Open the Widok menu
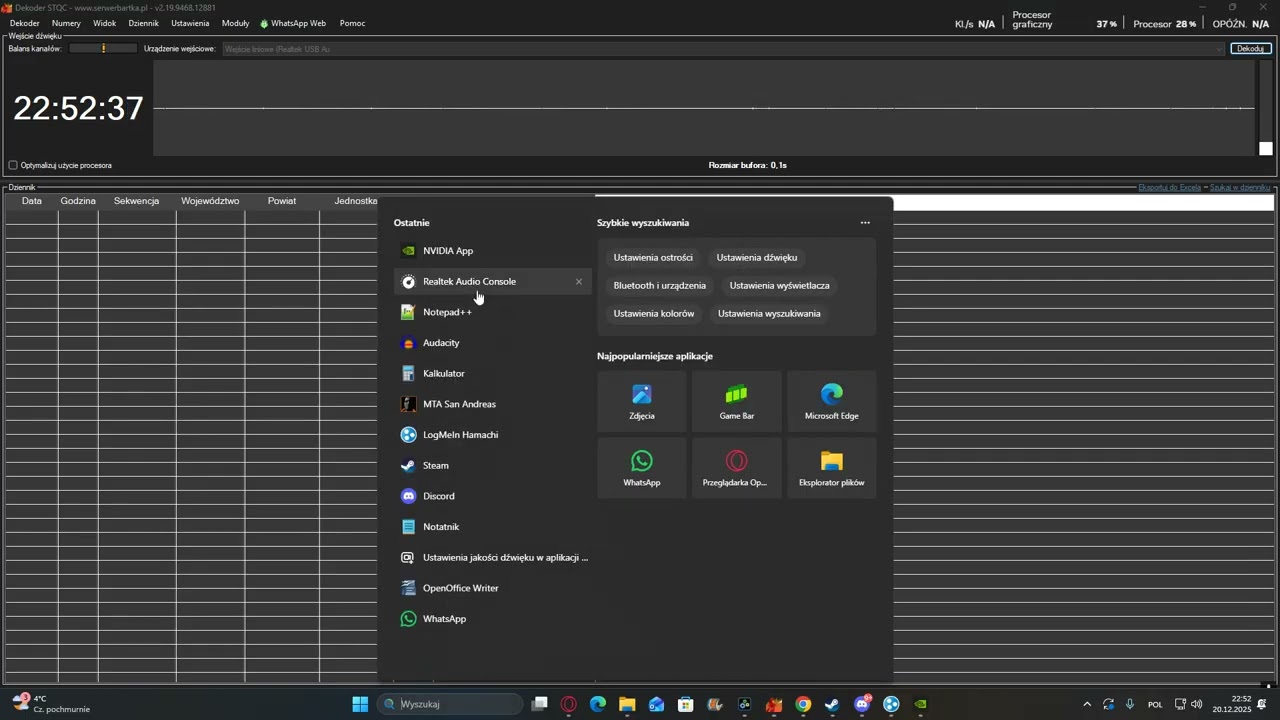 (x=105, y=23)
